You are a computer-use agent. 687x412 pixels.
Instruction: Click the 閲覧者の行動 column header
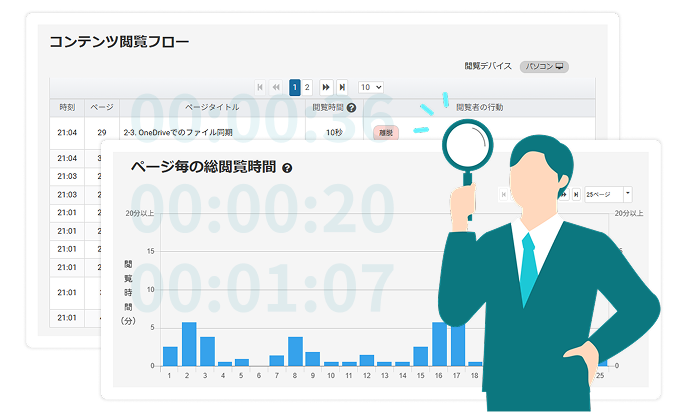pos(479,107)
